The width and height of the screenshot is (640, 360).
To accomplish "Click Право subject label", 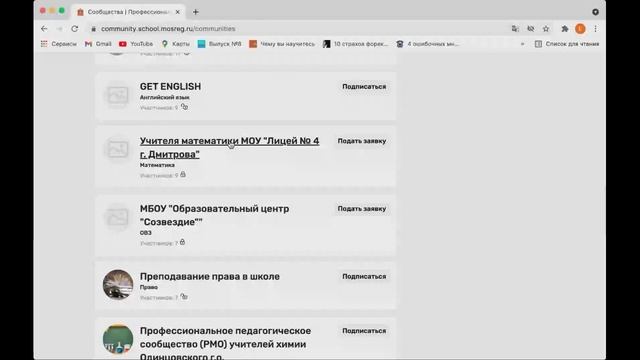I will pyautogui.click(x=149, y=287).
